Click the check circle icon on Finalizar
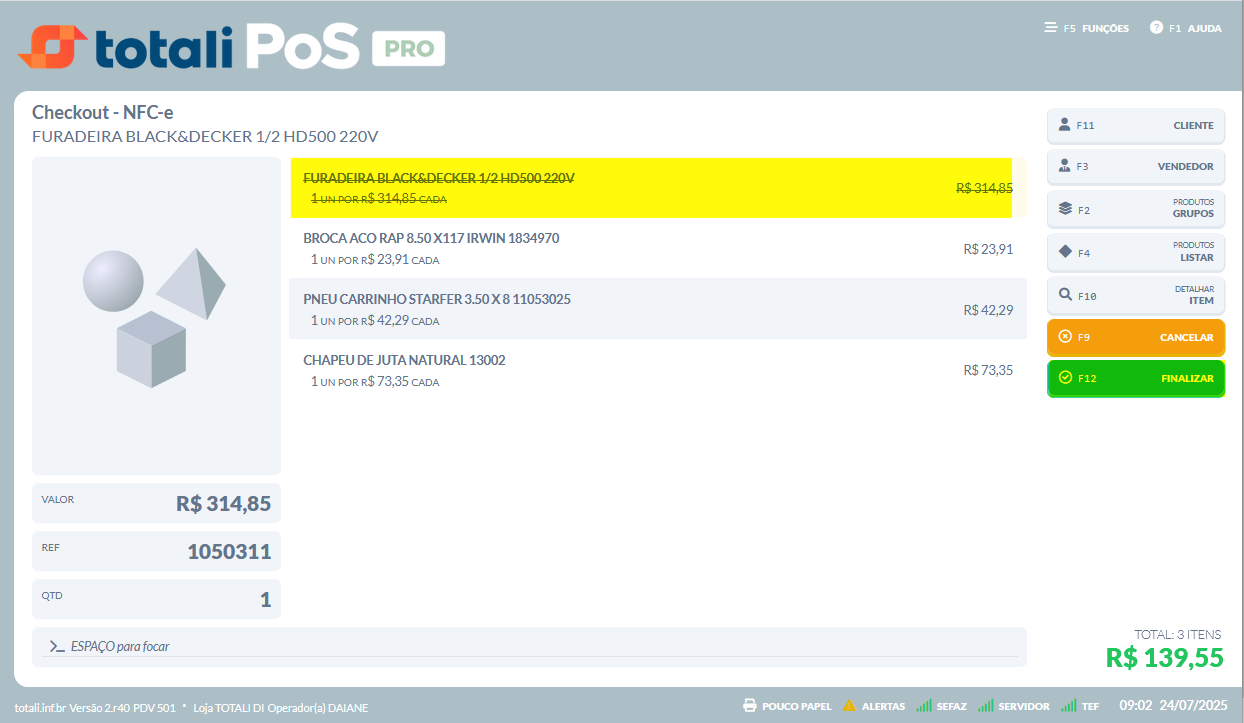The width and height of the screenshot is (1244, 723). click(x=1064, y=378)
